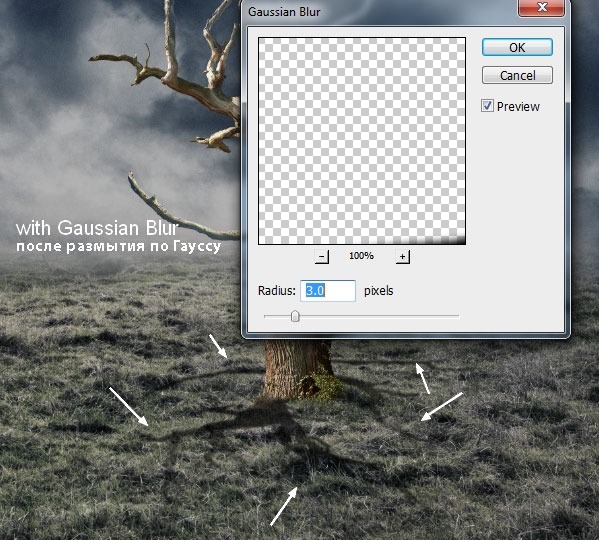Close the Gaussian Blur dialog
Screen dimensions: 599x540
[x=541, y=8]
